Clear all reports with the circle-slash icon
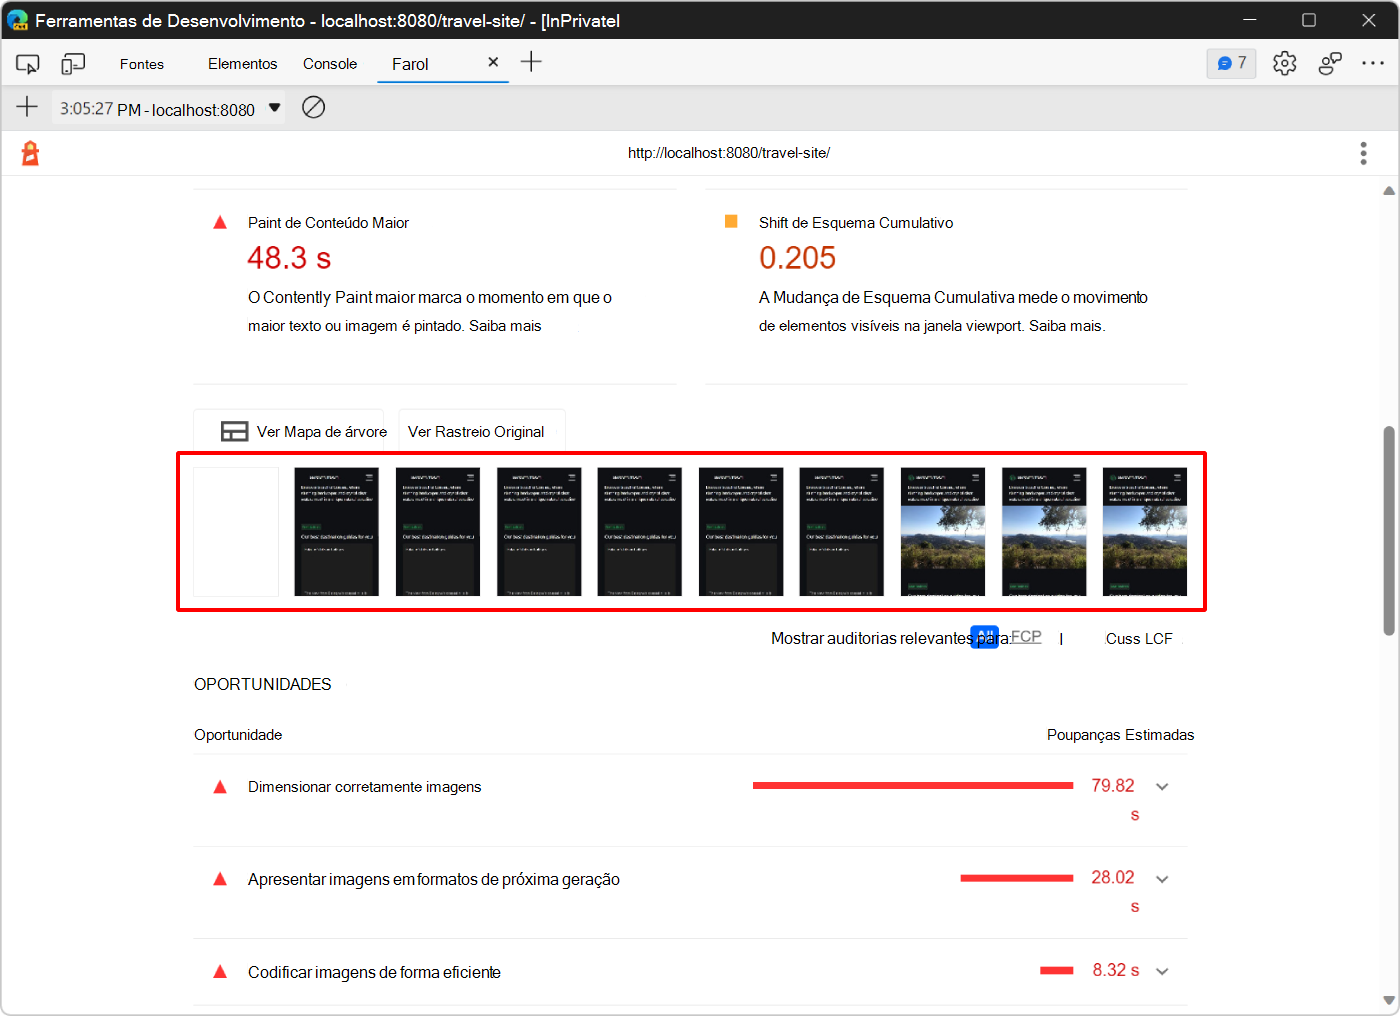Screen dimensions: 1400x1016 [313, 108]
